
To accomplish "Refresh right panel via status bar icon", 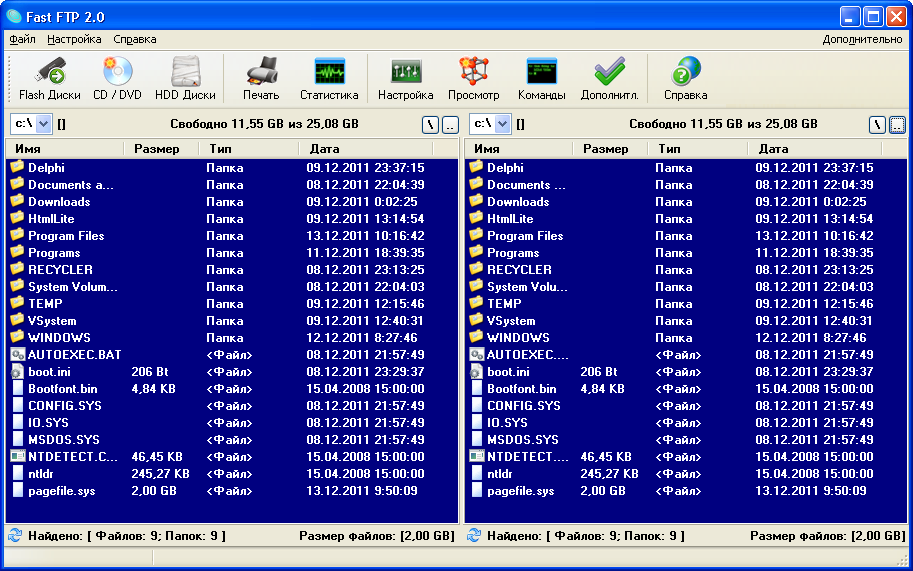I will [474, 535].
